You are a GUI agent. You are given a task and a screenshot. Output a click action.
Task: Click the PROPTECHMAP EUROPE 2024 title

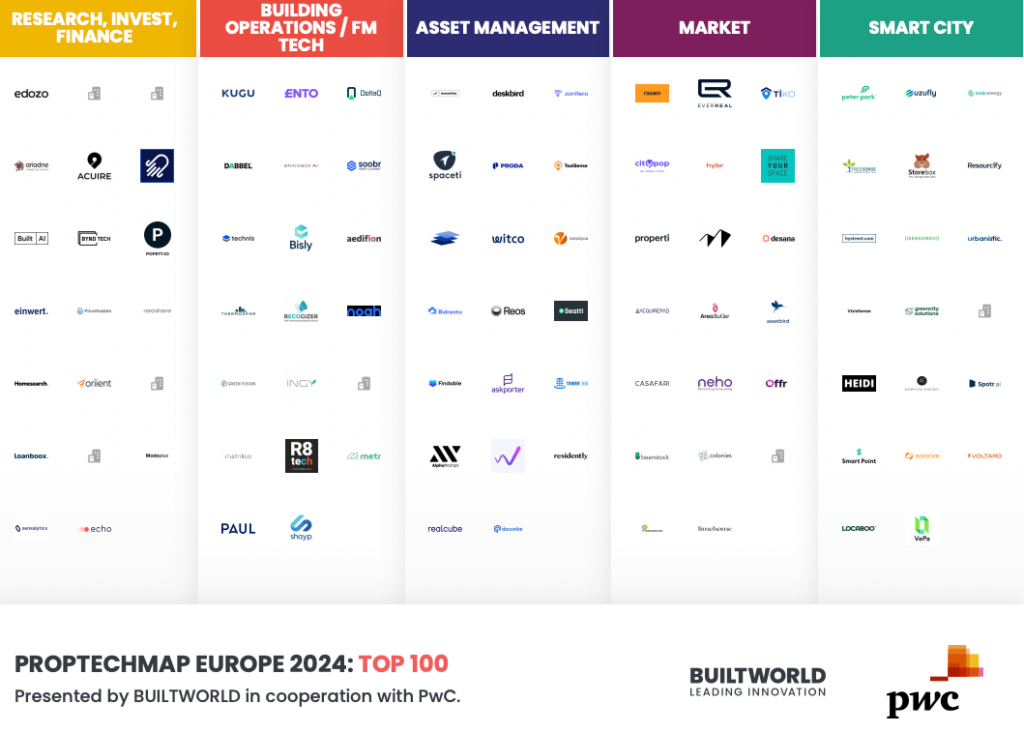231,664
